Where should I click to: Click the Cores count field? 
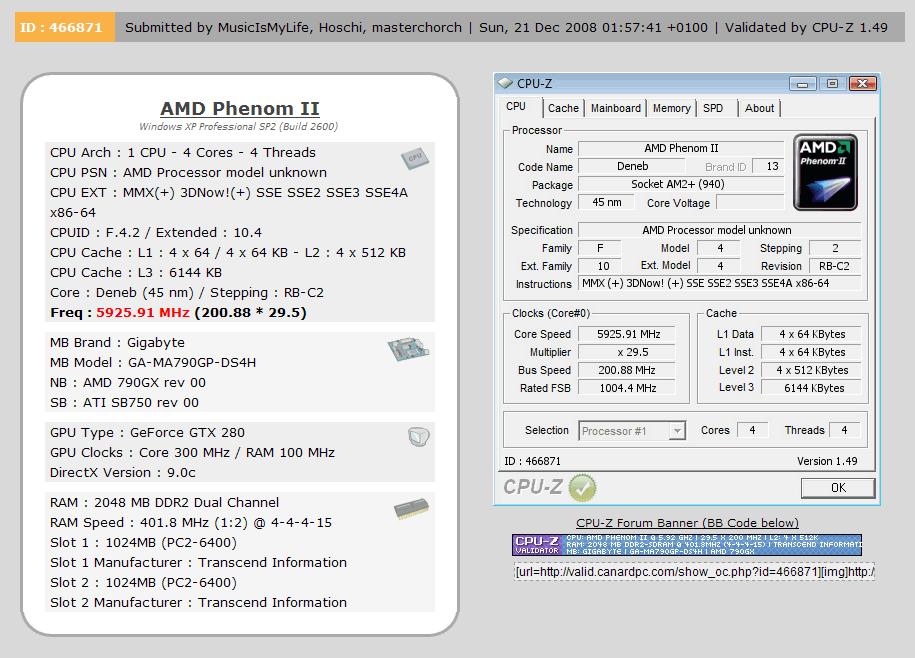coord(753,430)
